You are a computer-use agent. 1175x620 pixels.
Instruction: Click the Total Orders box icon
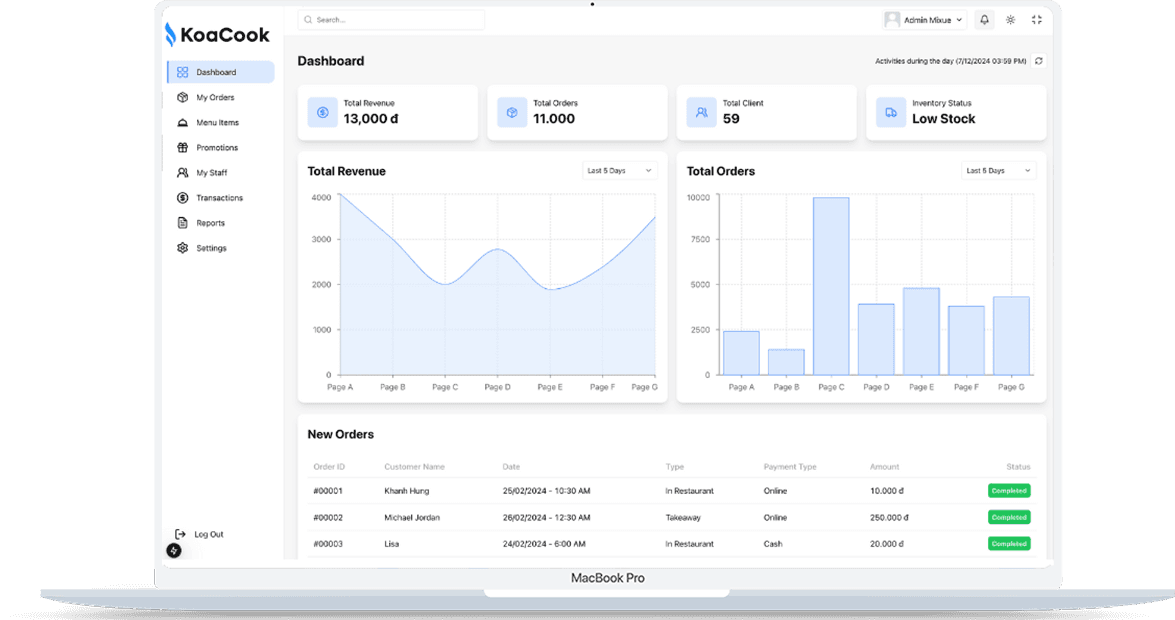512,112
